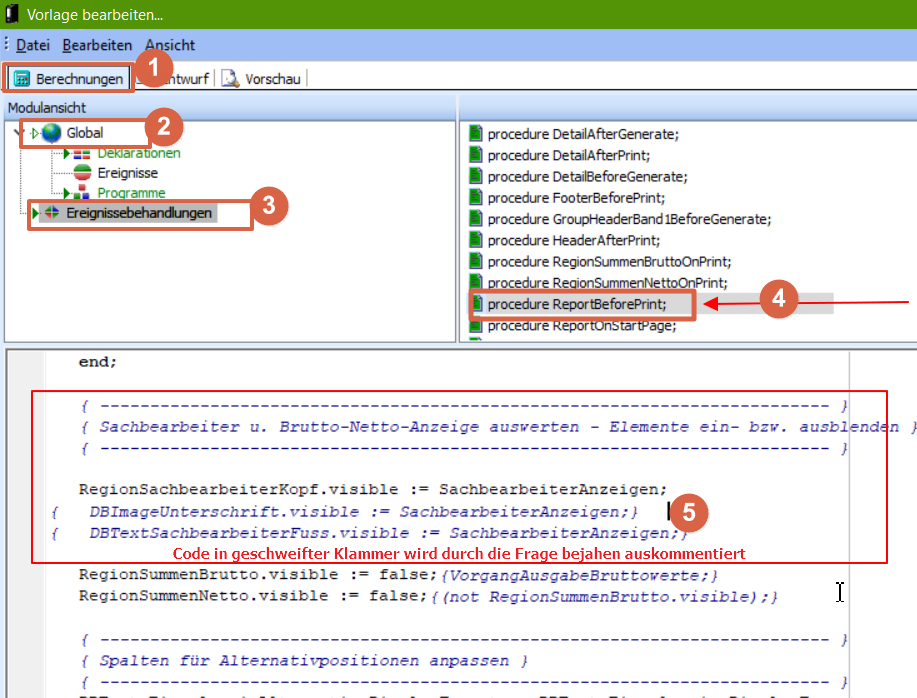917x698 pixels.
Task: Click the Ereignissebehandlungen icon
Action: pos(52,212)
